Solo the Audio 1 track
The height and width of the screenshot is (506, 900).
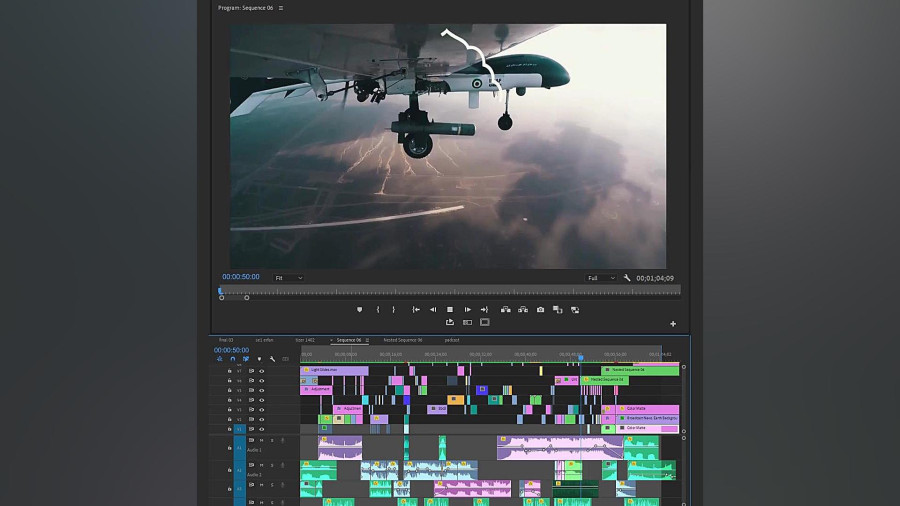click(272, 441)
